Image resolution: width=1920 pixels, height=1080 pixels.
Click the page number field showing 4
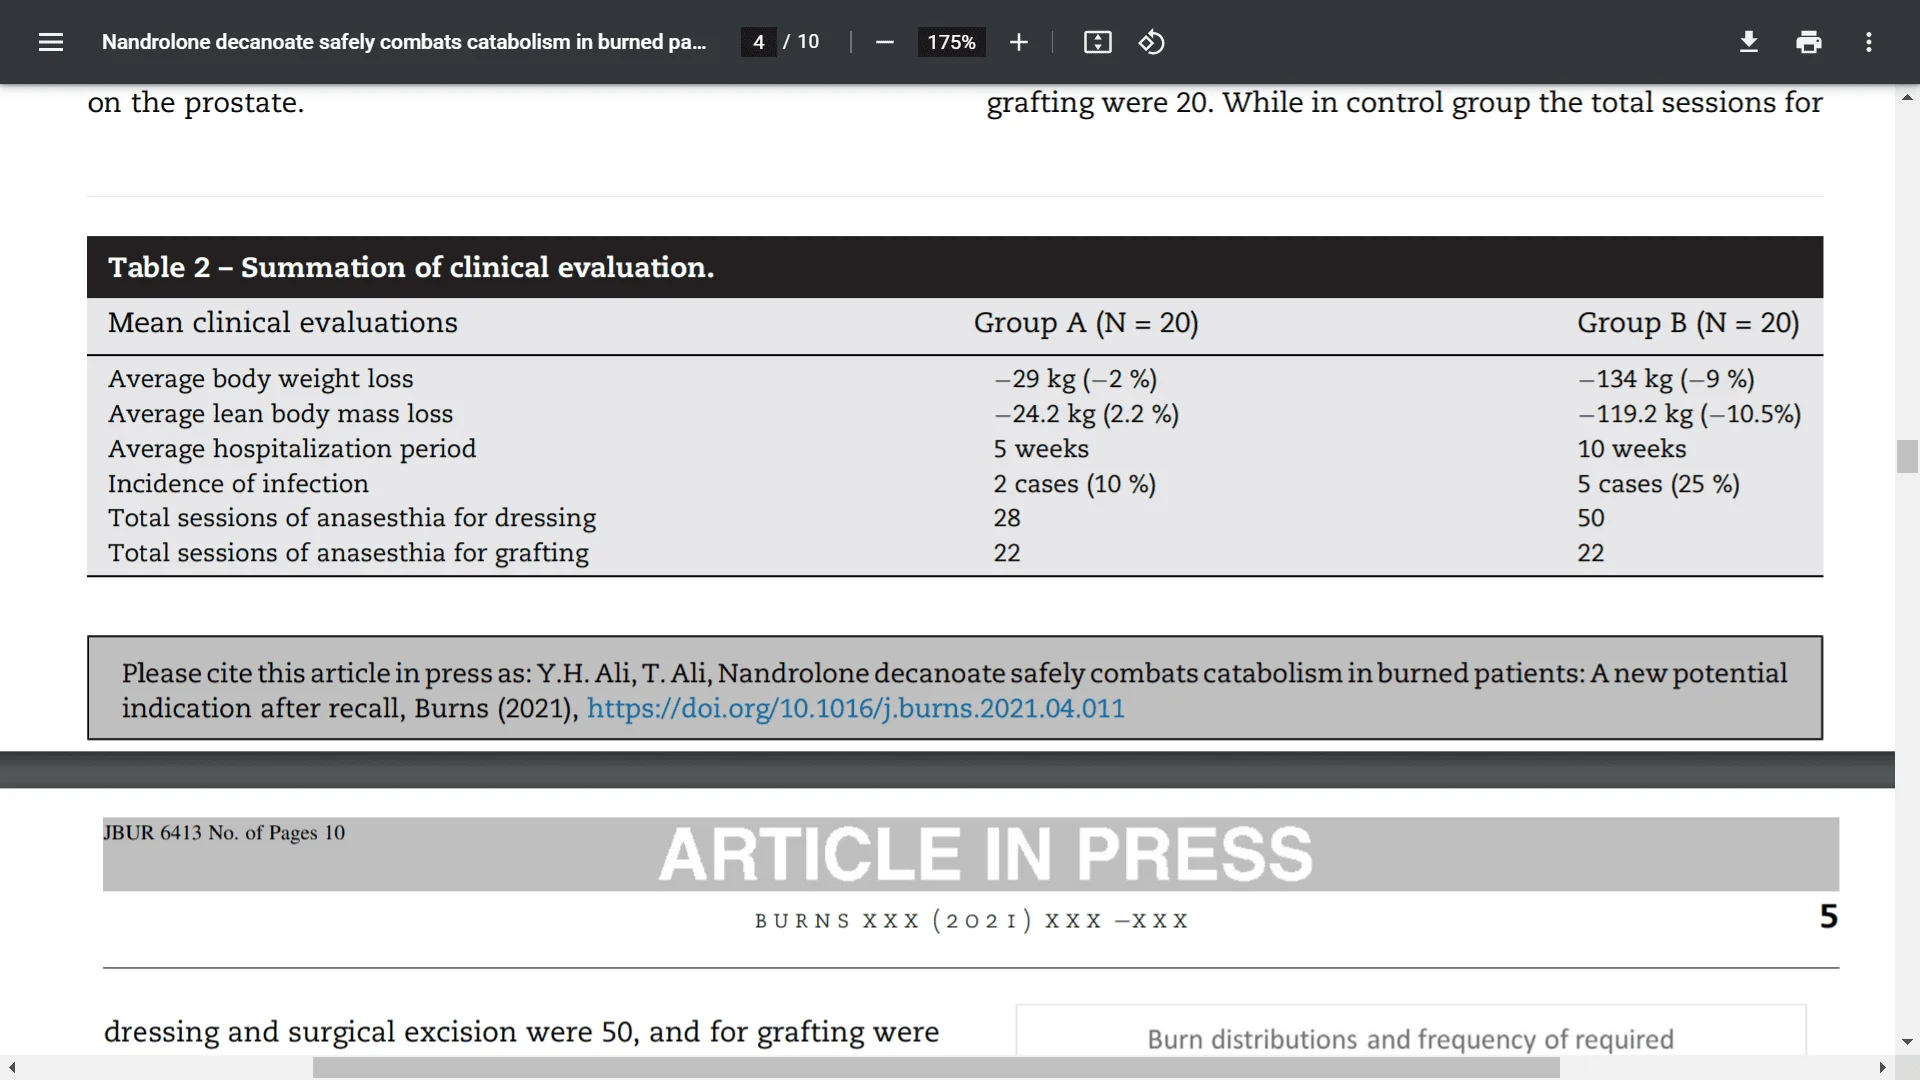tap(759, 42)
